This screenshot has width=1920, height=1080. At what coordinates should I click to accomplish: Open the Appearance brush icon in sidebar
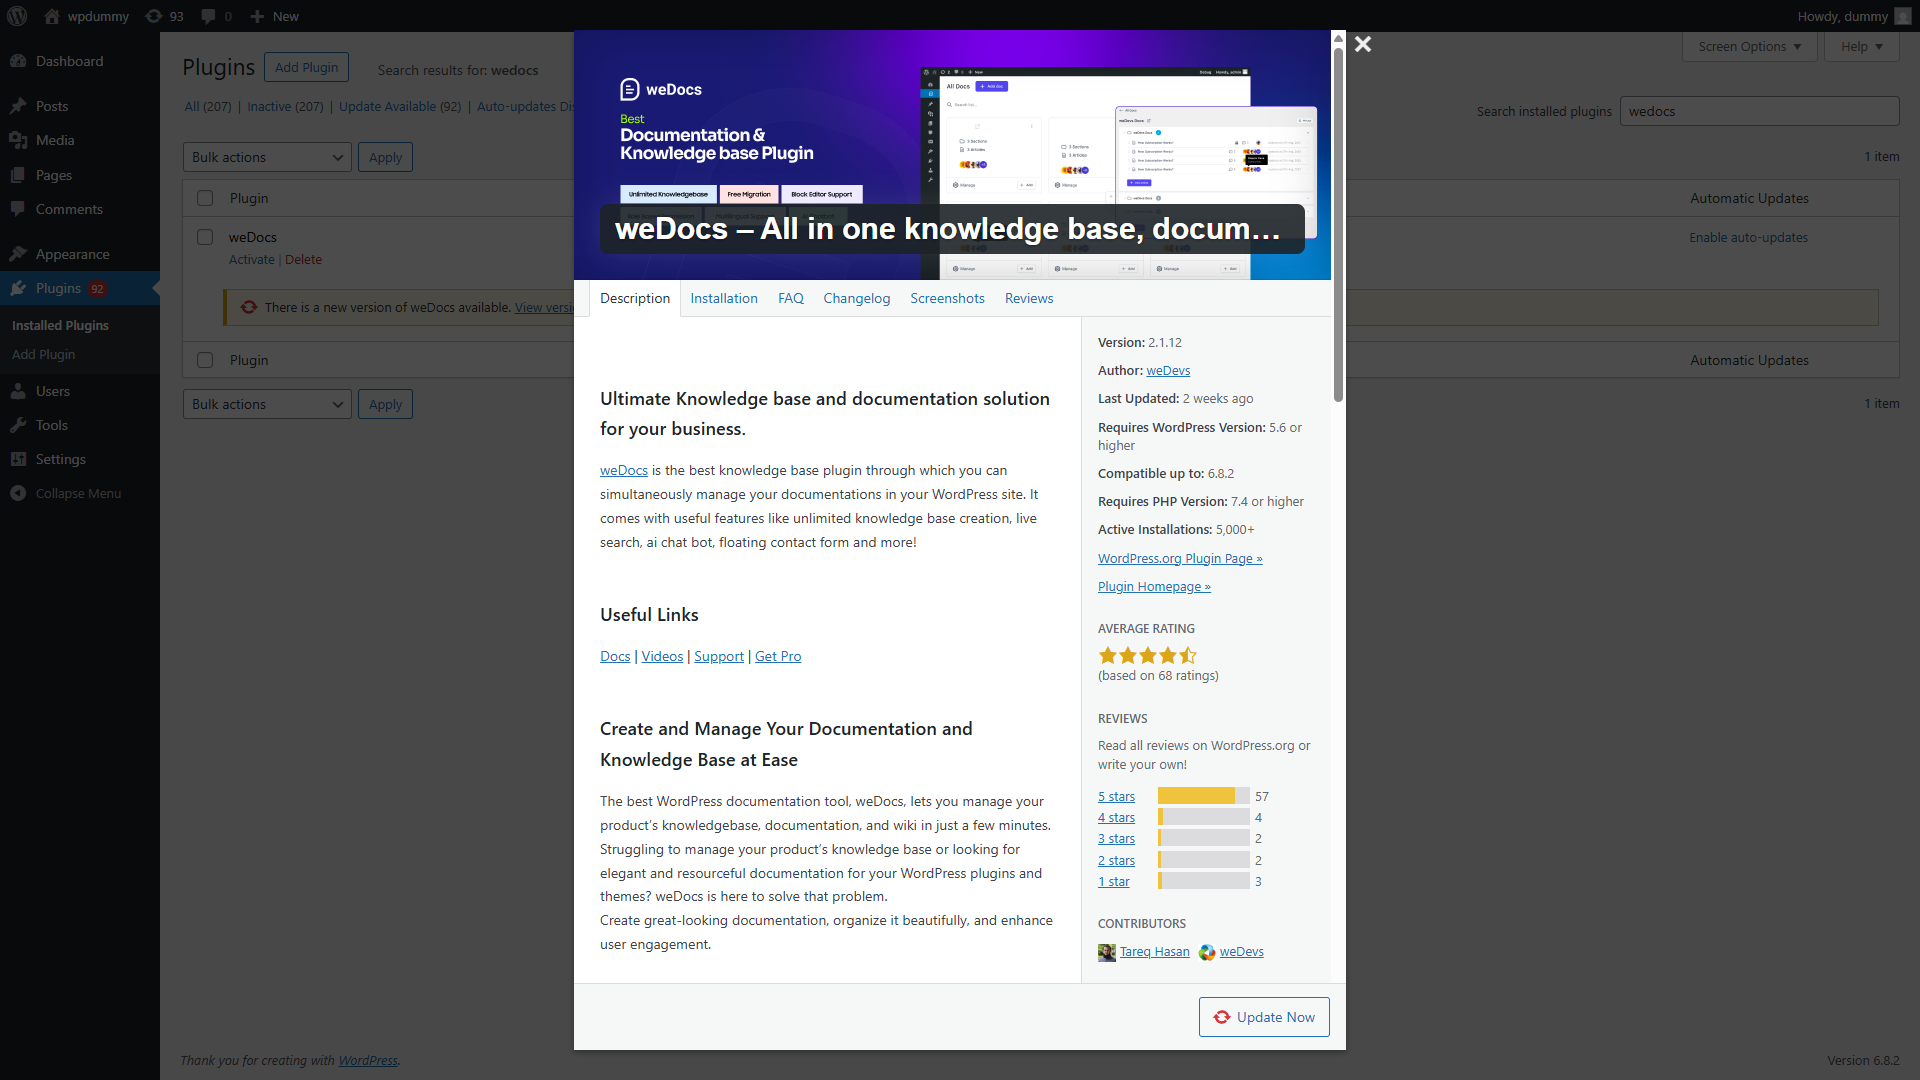[18, 254]
